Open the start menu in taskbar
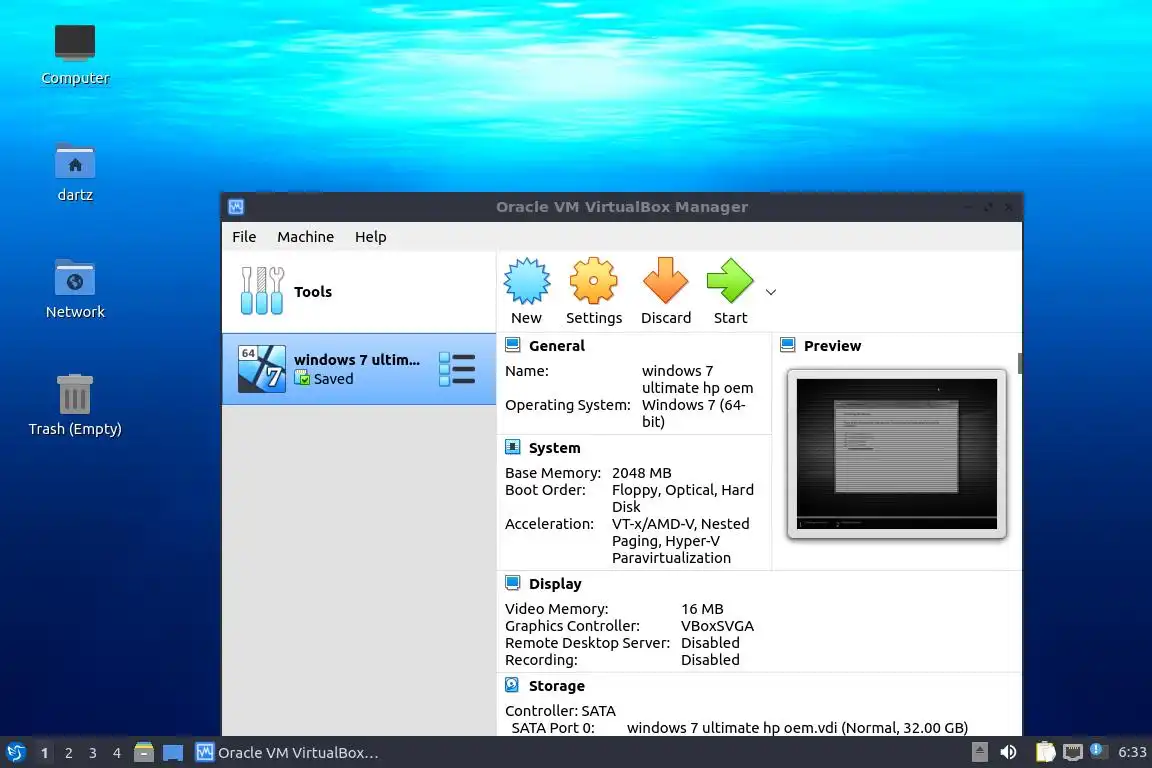This screenshot has height=768, width=1152. (15, 753)
